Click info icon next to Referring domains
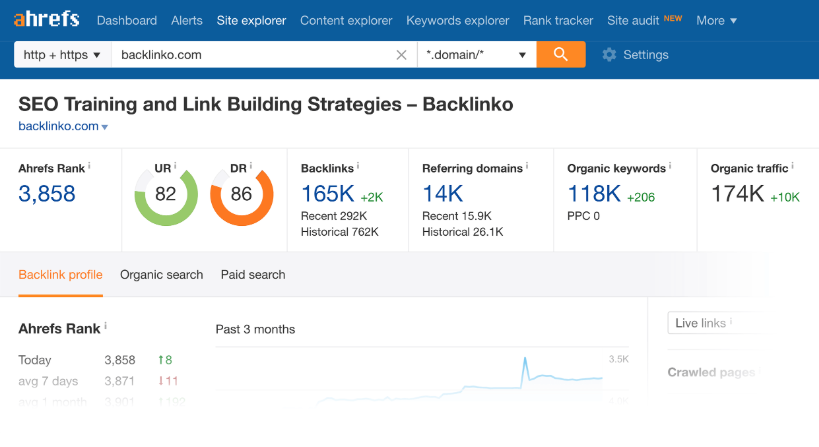 coord(527,166)
